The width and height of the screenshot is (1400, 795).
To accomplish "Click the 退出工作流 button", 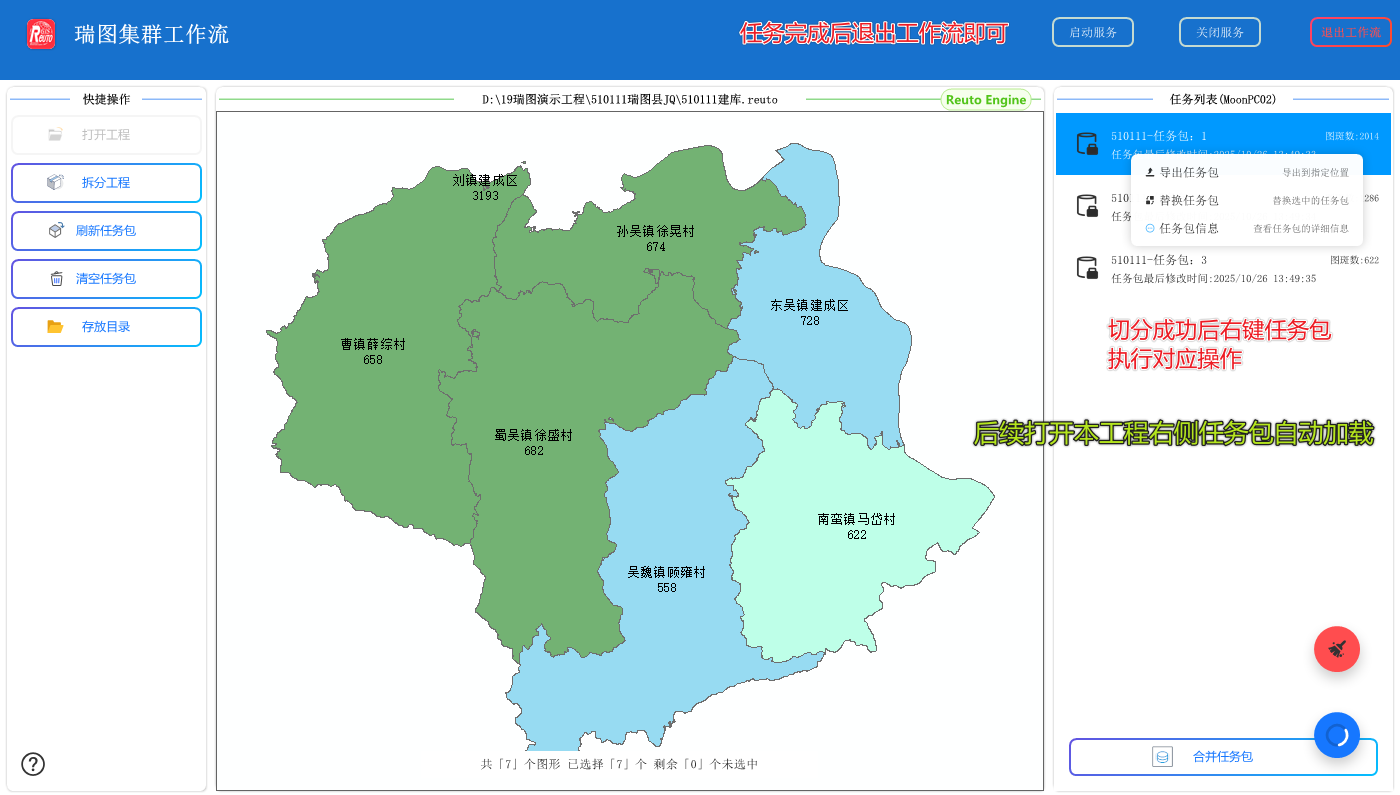I will tap(1350, 31).
